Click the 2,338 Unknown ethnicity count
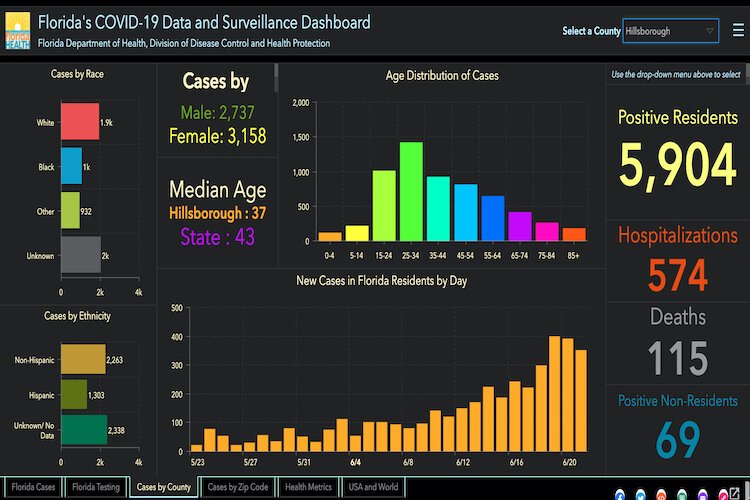The image size is (750, 500). (116, 431)
